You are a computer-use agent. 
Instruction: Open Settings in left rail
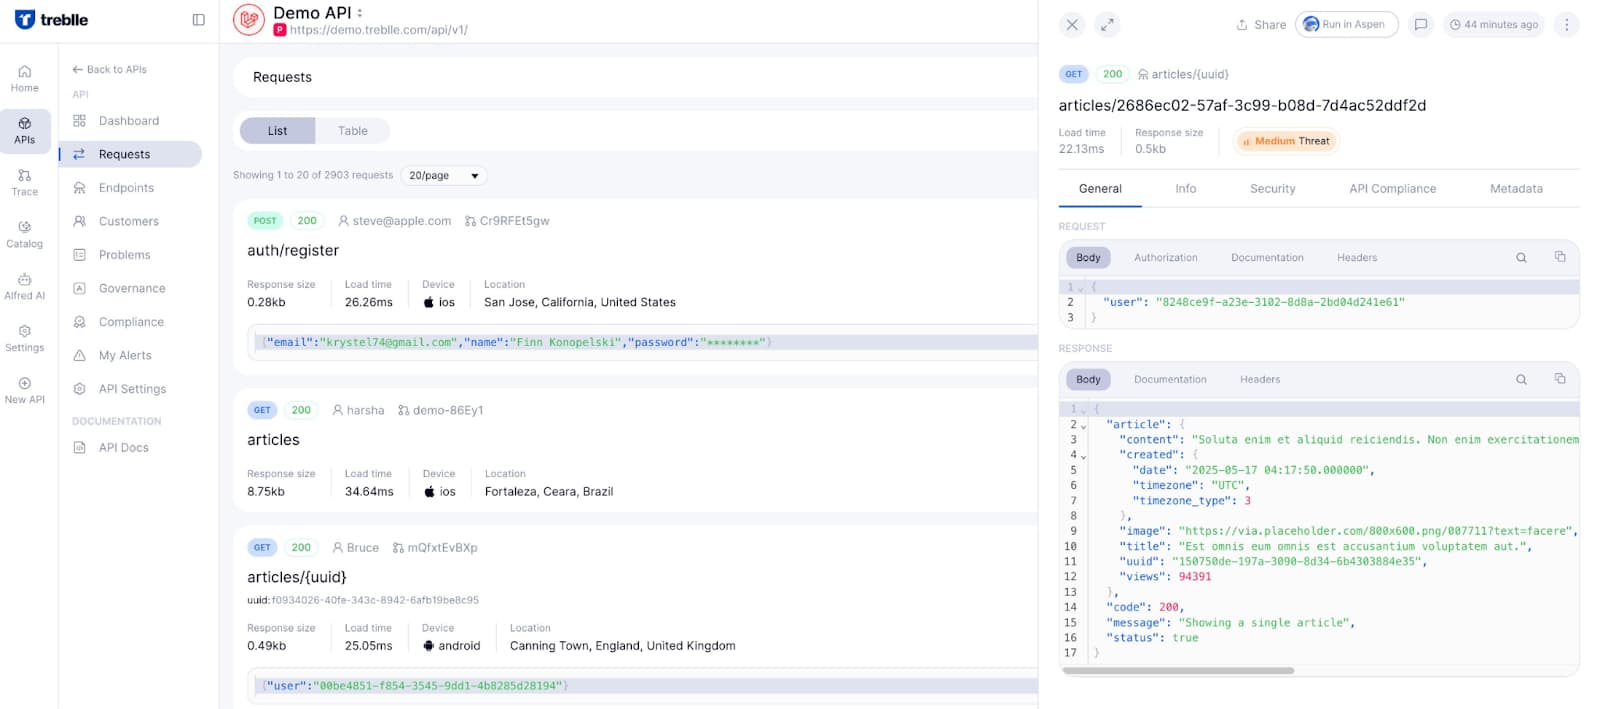tap(25, 339)
